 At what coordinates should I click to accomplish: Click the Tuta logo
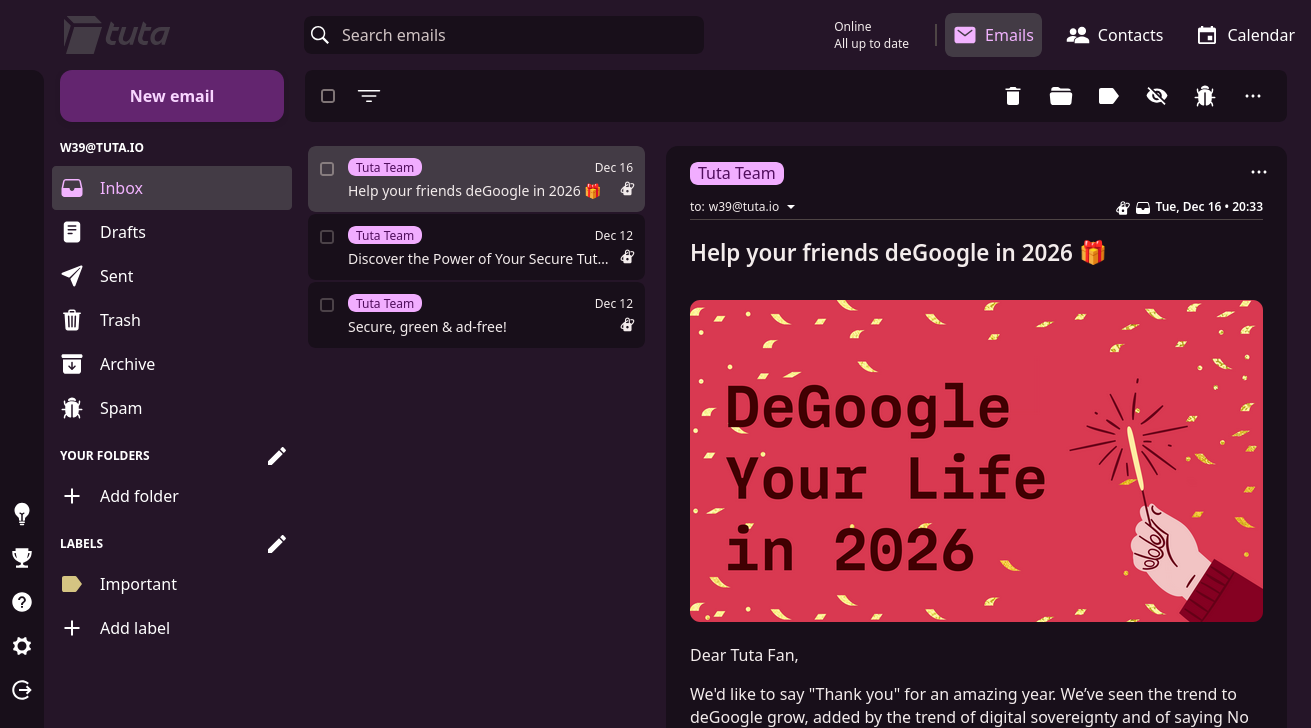click(x=117, y=35)
